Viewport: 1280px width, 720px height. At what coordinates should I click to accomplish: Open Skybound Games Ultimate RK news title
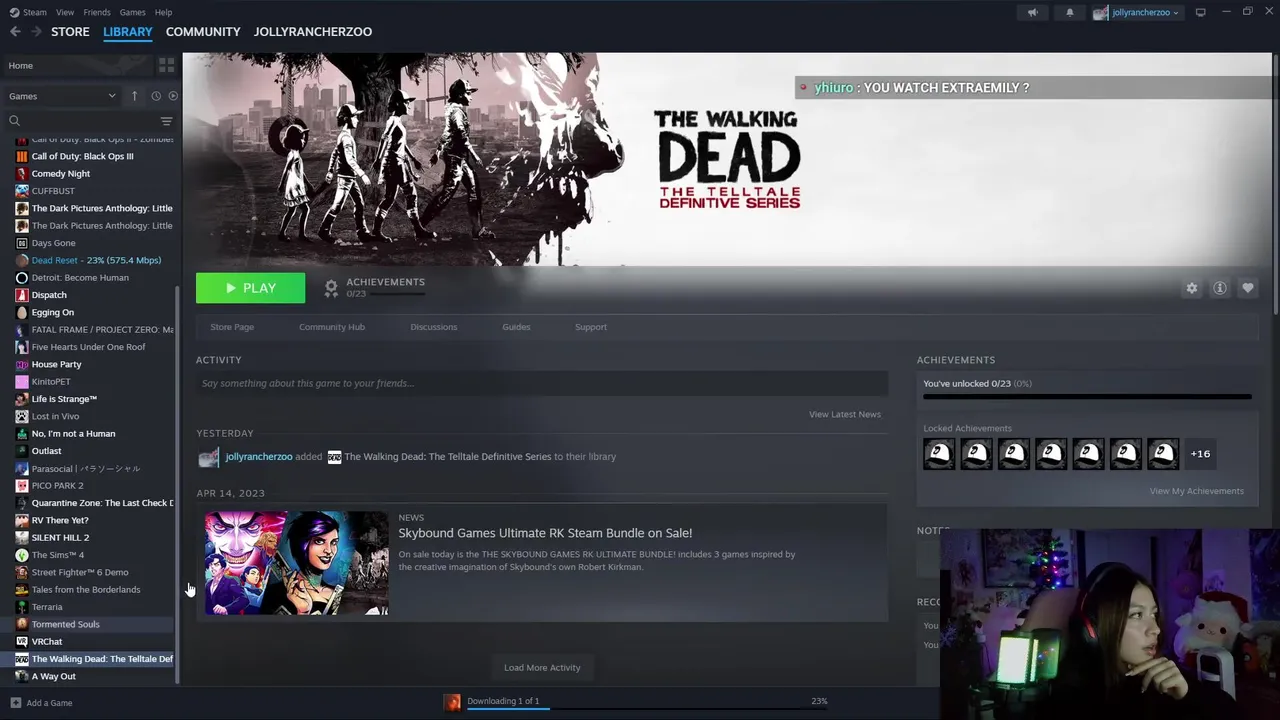click(x=545, y=533)
